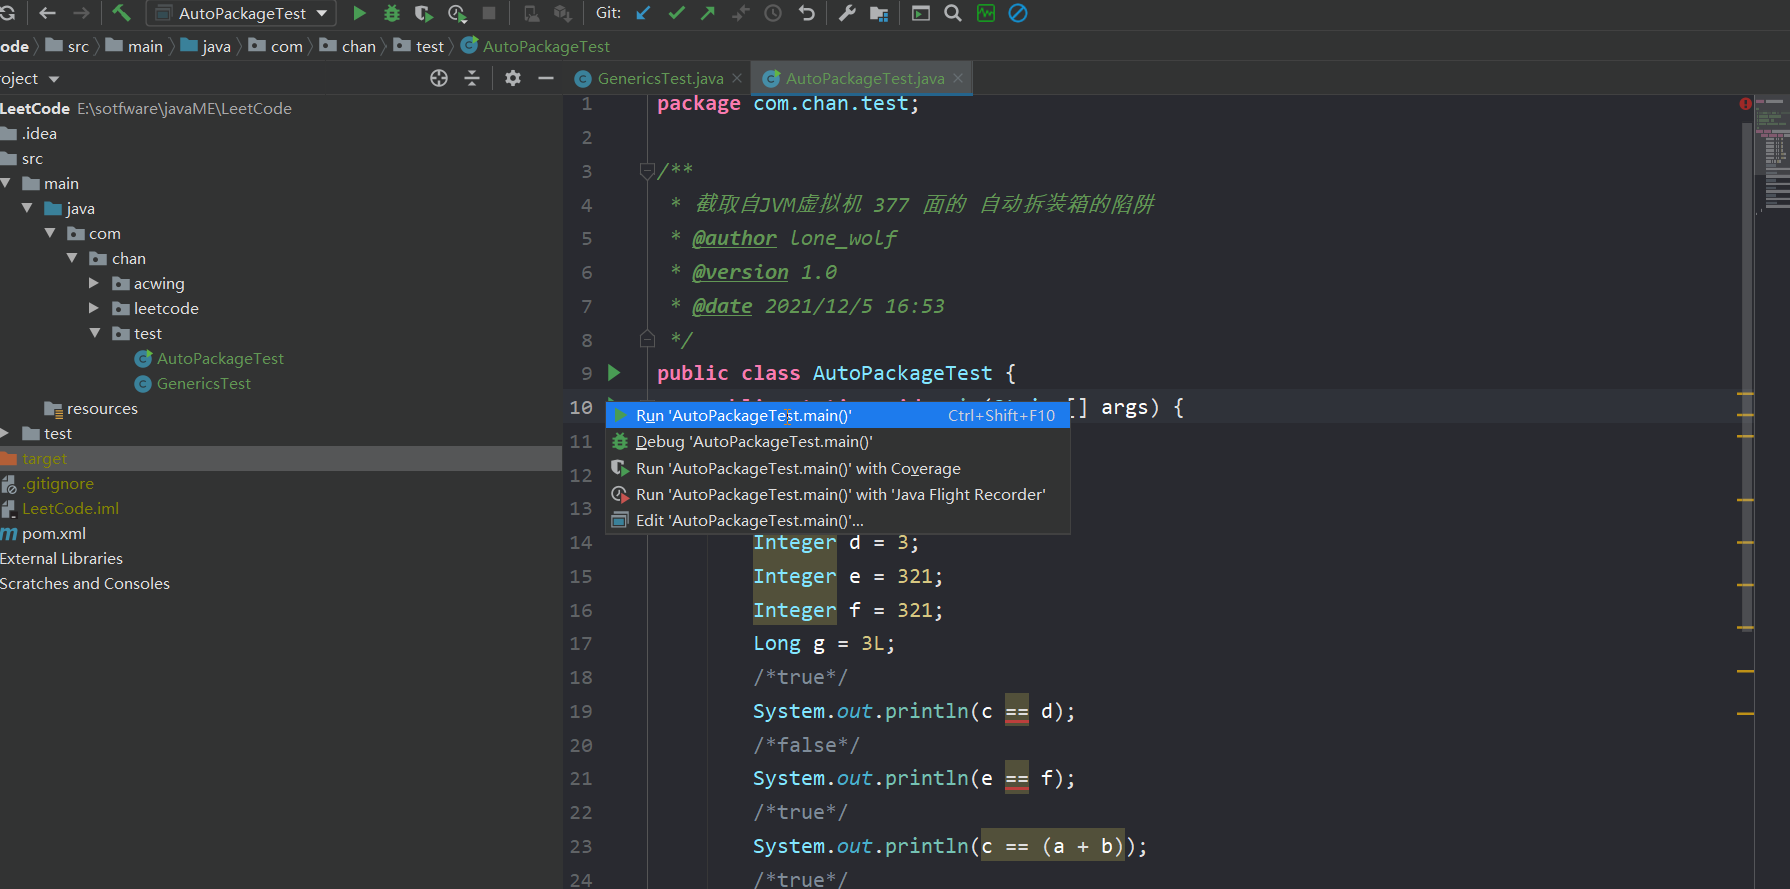
Task: Click the Back navigation arrow
Action: pos(47,13)
